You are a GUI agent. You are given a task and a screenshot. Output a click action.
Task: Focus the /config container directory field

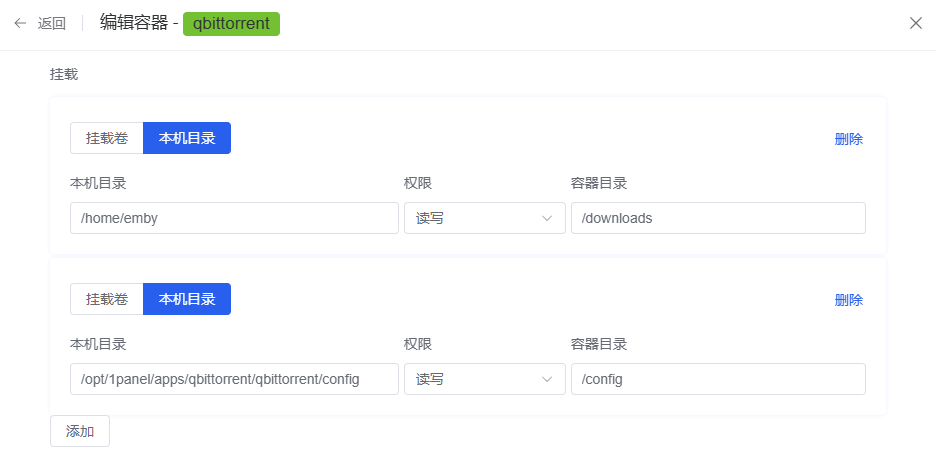[717, 379]
